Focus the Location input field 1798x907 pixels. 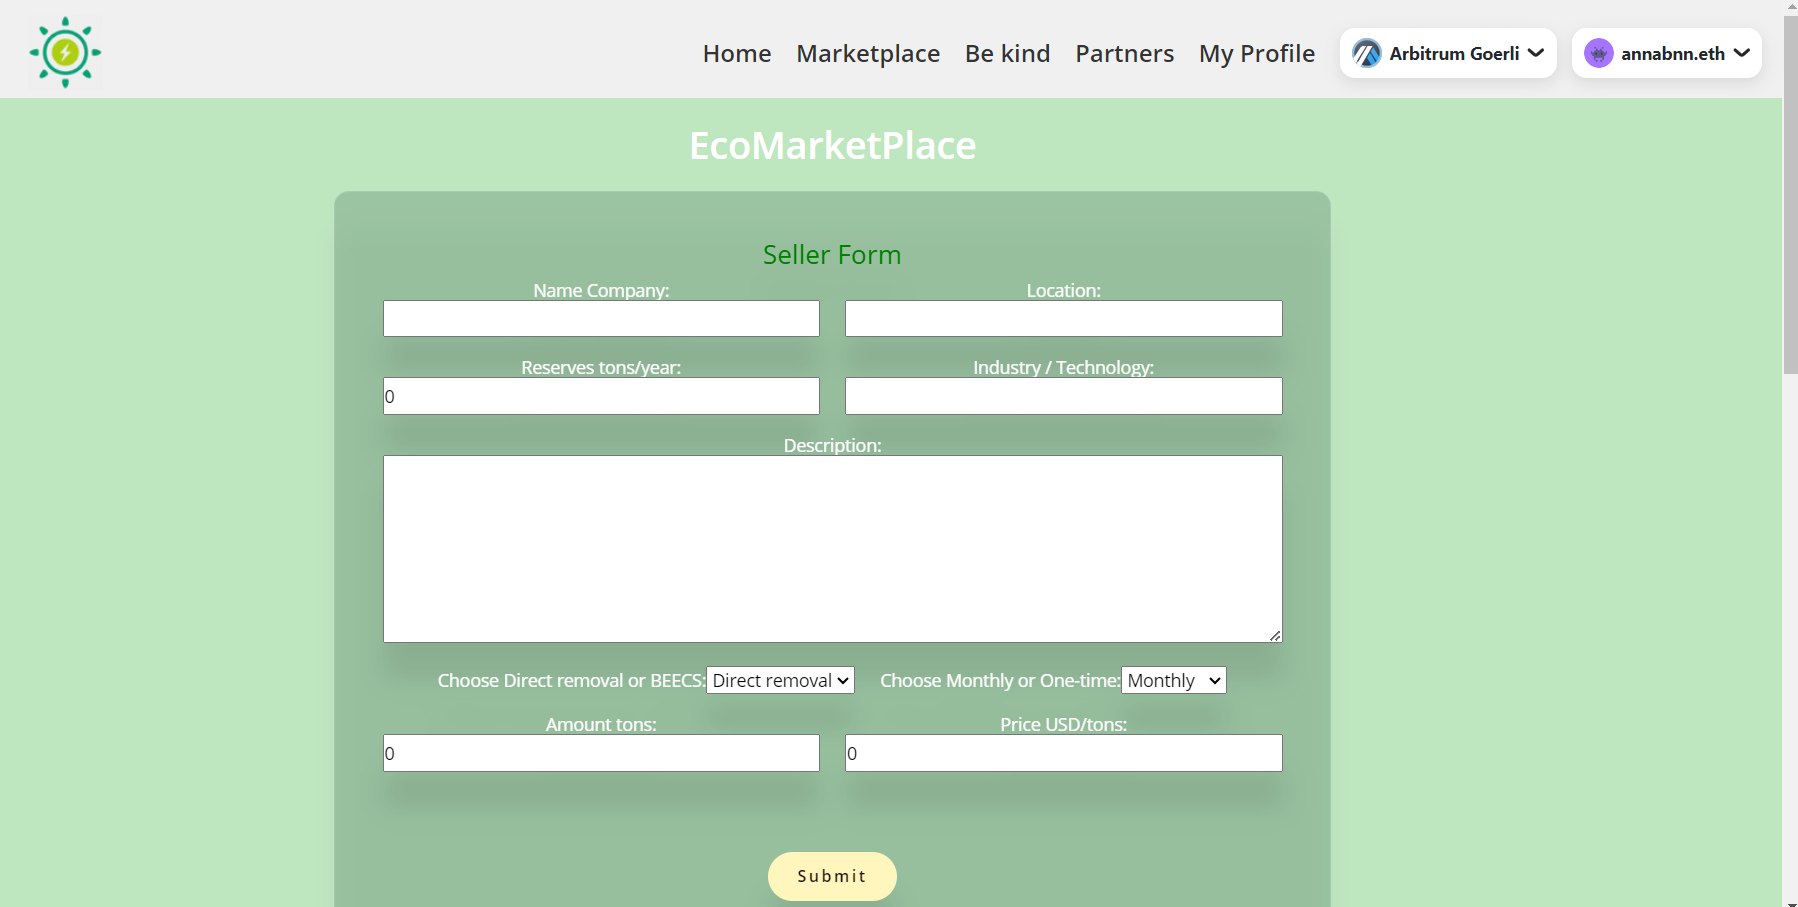tap(1063, 318)
